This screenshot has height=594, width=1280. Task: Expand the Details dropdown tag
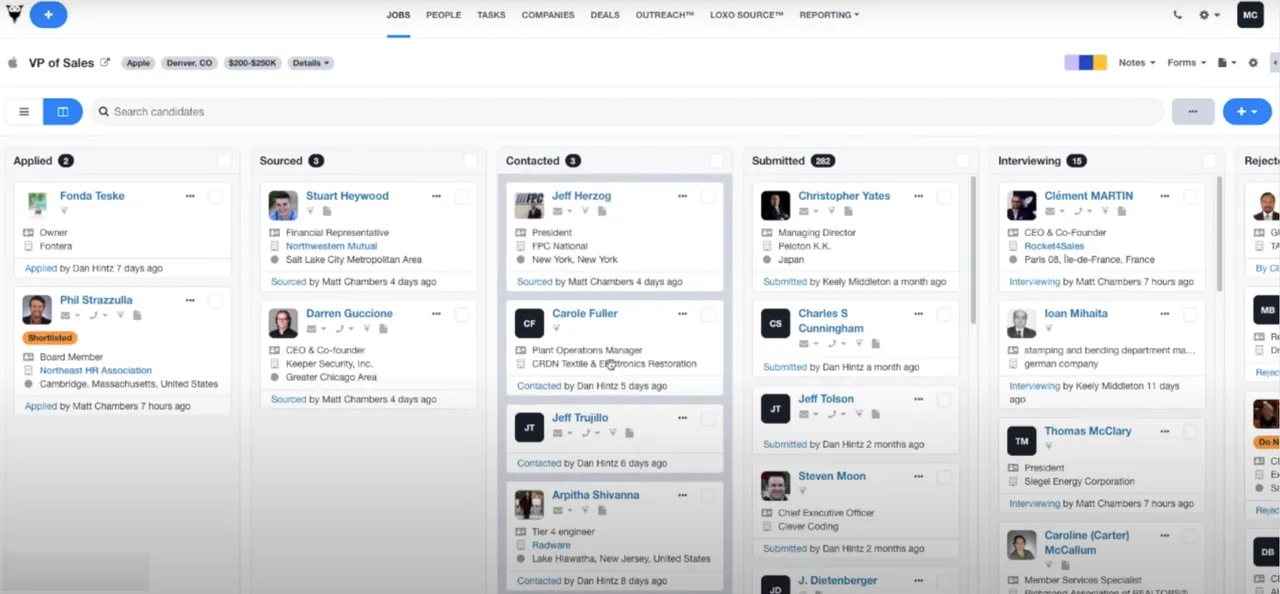[x=310, y=63]
